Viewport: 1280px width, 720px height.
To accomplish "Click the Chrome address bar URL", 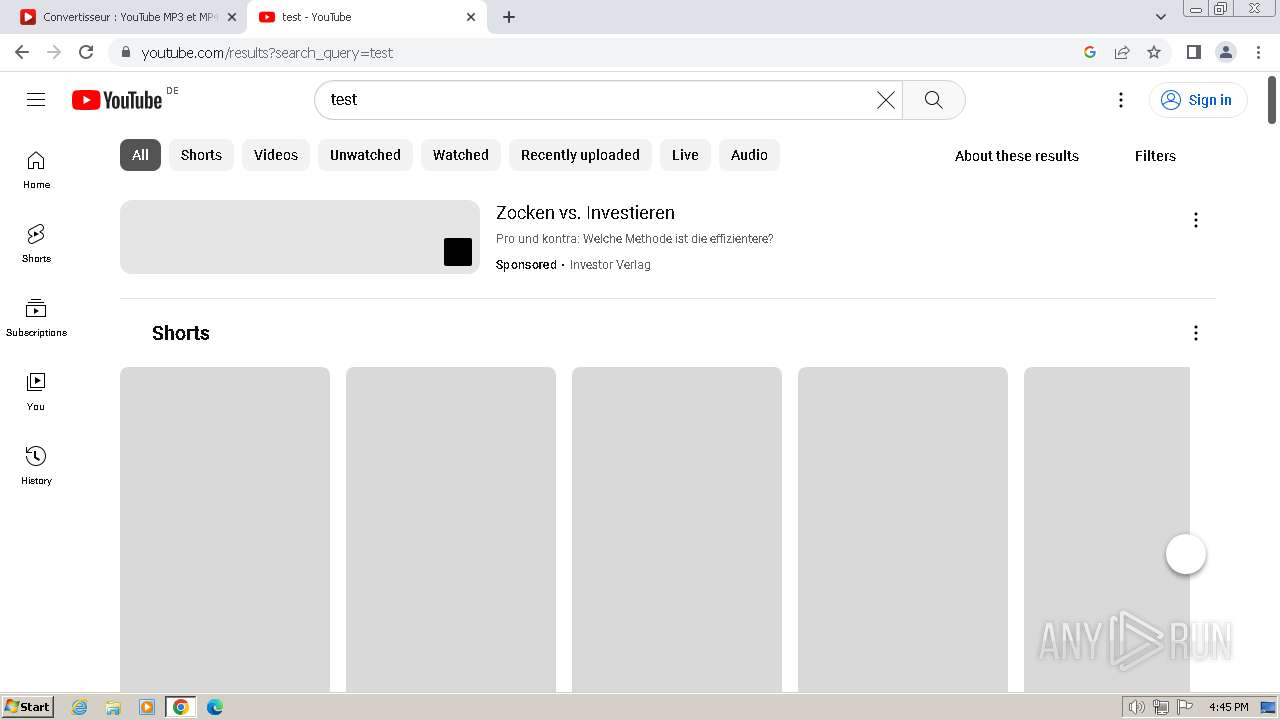I will click(x=267, y=52).
